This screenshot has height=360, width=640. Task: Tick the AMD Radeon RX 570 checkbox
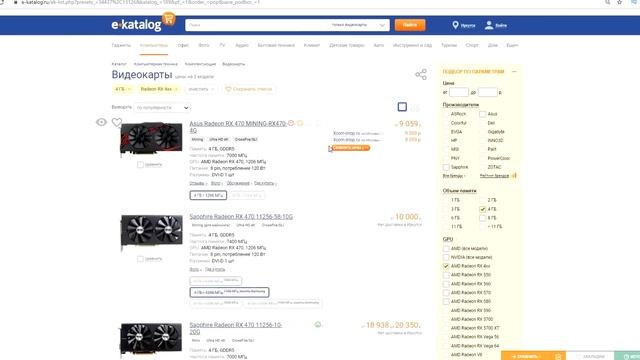click(446, 293)
